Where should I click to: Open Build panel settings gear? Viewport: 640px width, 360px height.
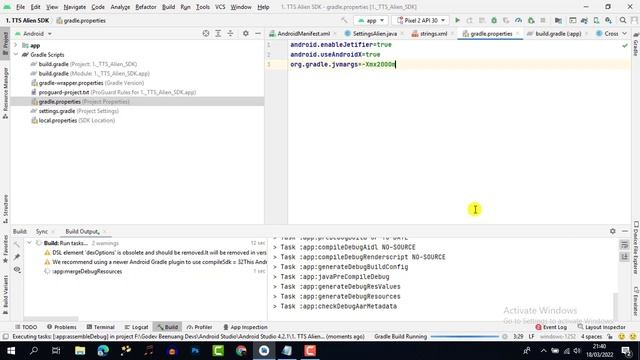point(613,231)
